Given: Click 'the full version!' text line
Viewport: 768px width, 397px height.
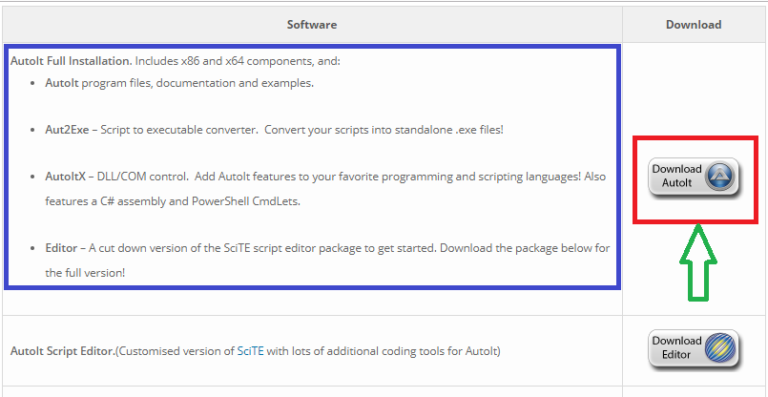Looking at the screenshot, I should [x=85, y=273].
